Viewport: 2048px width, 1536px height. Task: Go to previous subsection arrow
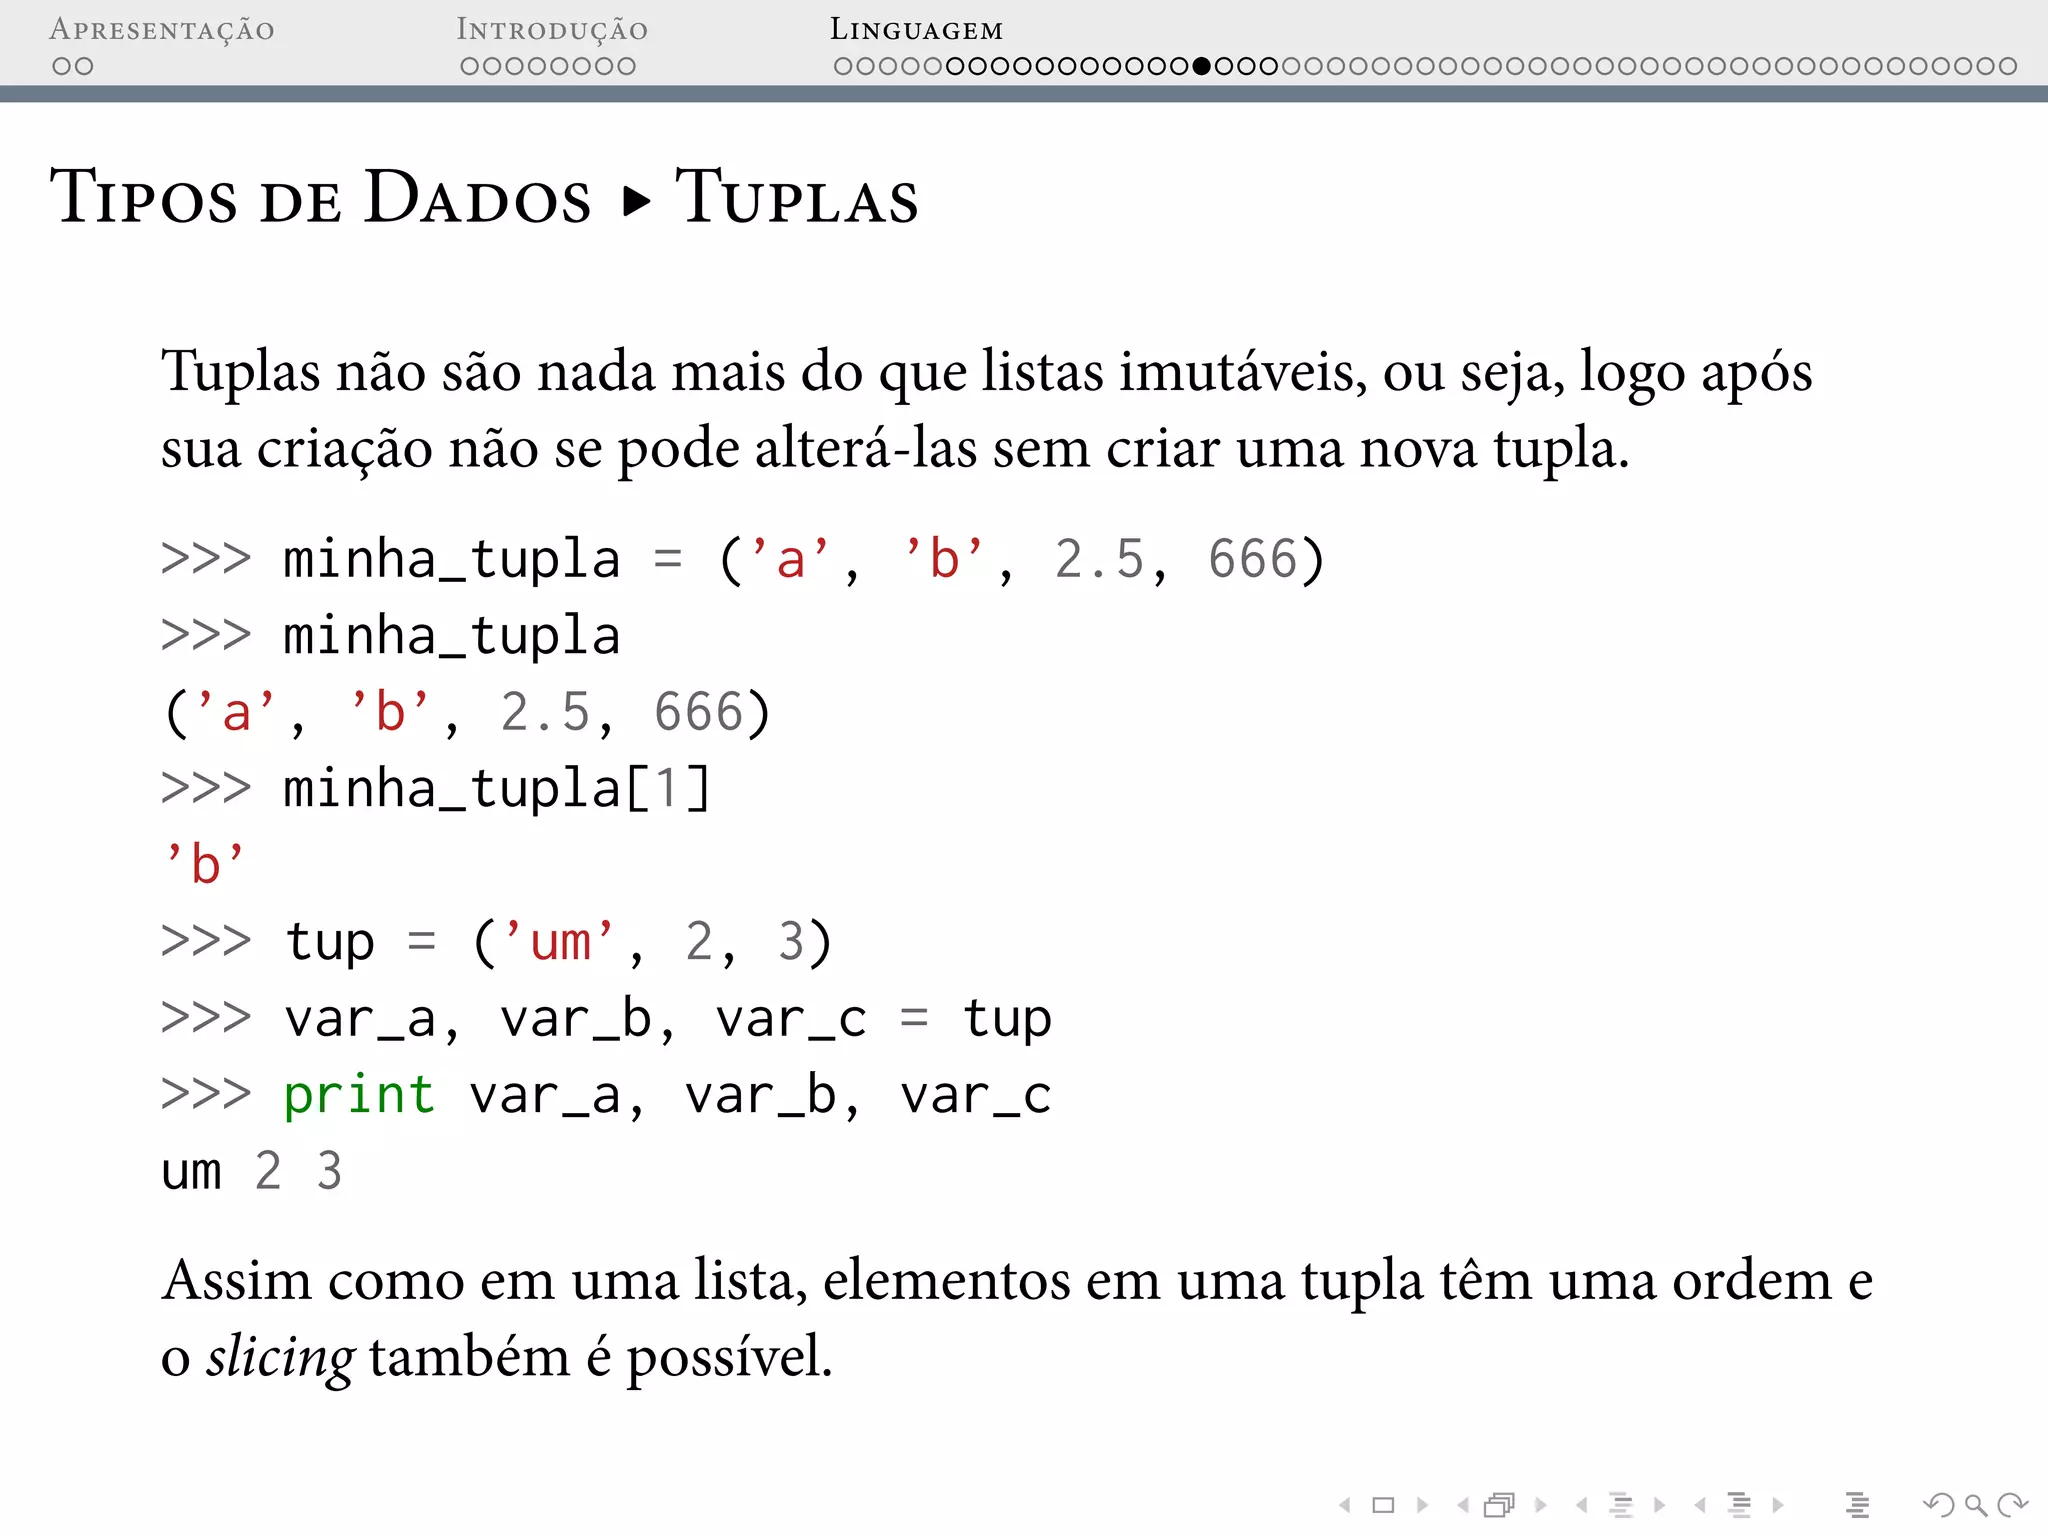point(1581,1505)
